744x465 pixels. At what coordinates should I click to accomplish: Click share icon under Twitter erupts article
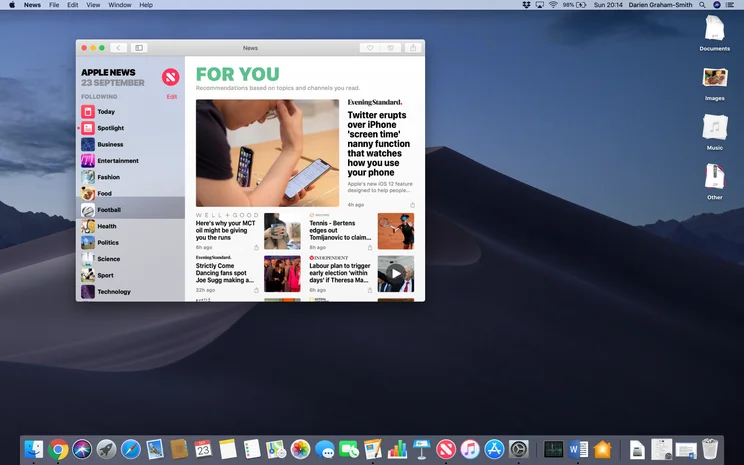tap(412, 205)
